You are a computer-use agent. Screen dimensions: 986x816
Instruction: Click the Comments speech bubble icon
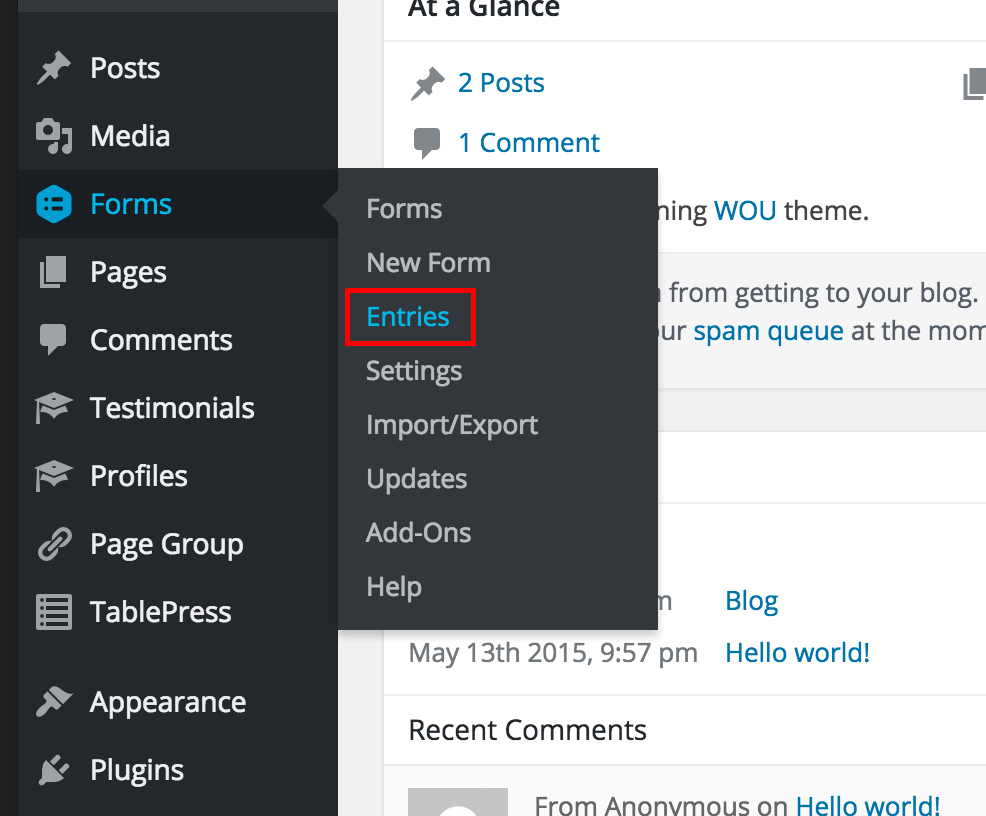coord(53,340)
